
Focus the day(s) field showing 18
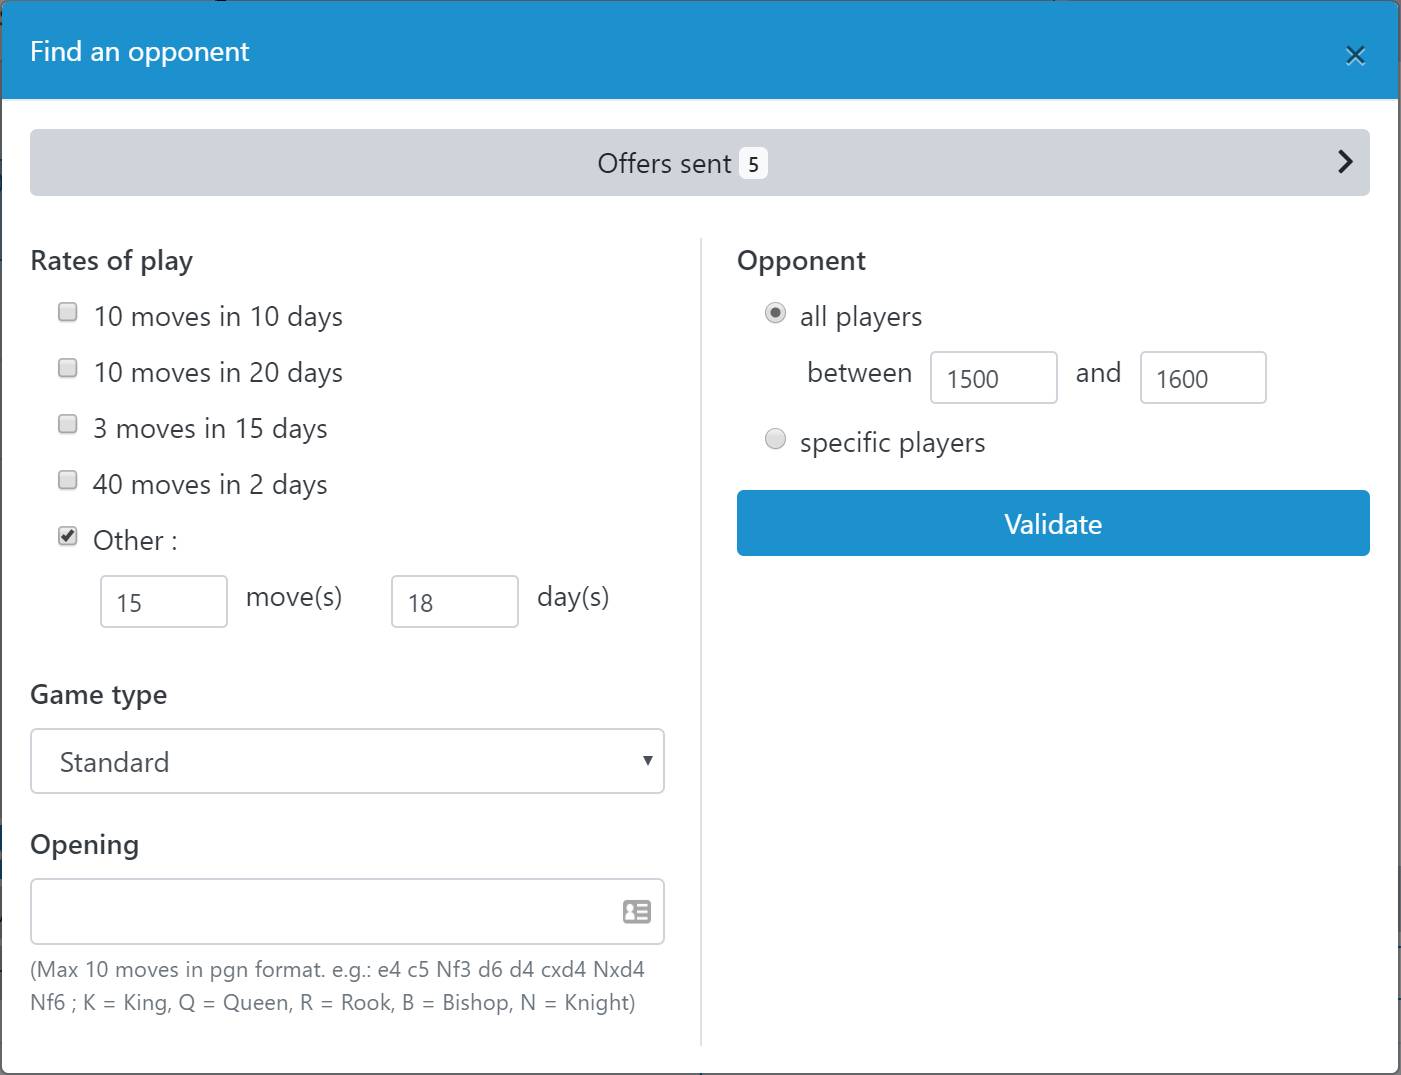(x=455, y=601)
